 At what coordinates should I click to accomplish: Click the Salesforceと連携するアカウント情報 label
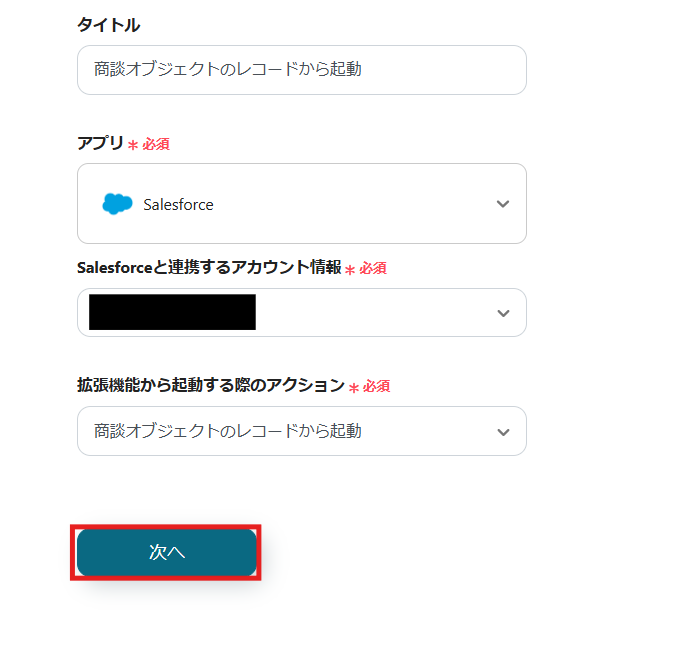point(208,267)
